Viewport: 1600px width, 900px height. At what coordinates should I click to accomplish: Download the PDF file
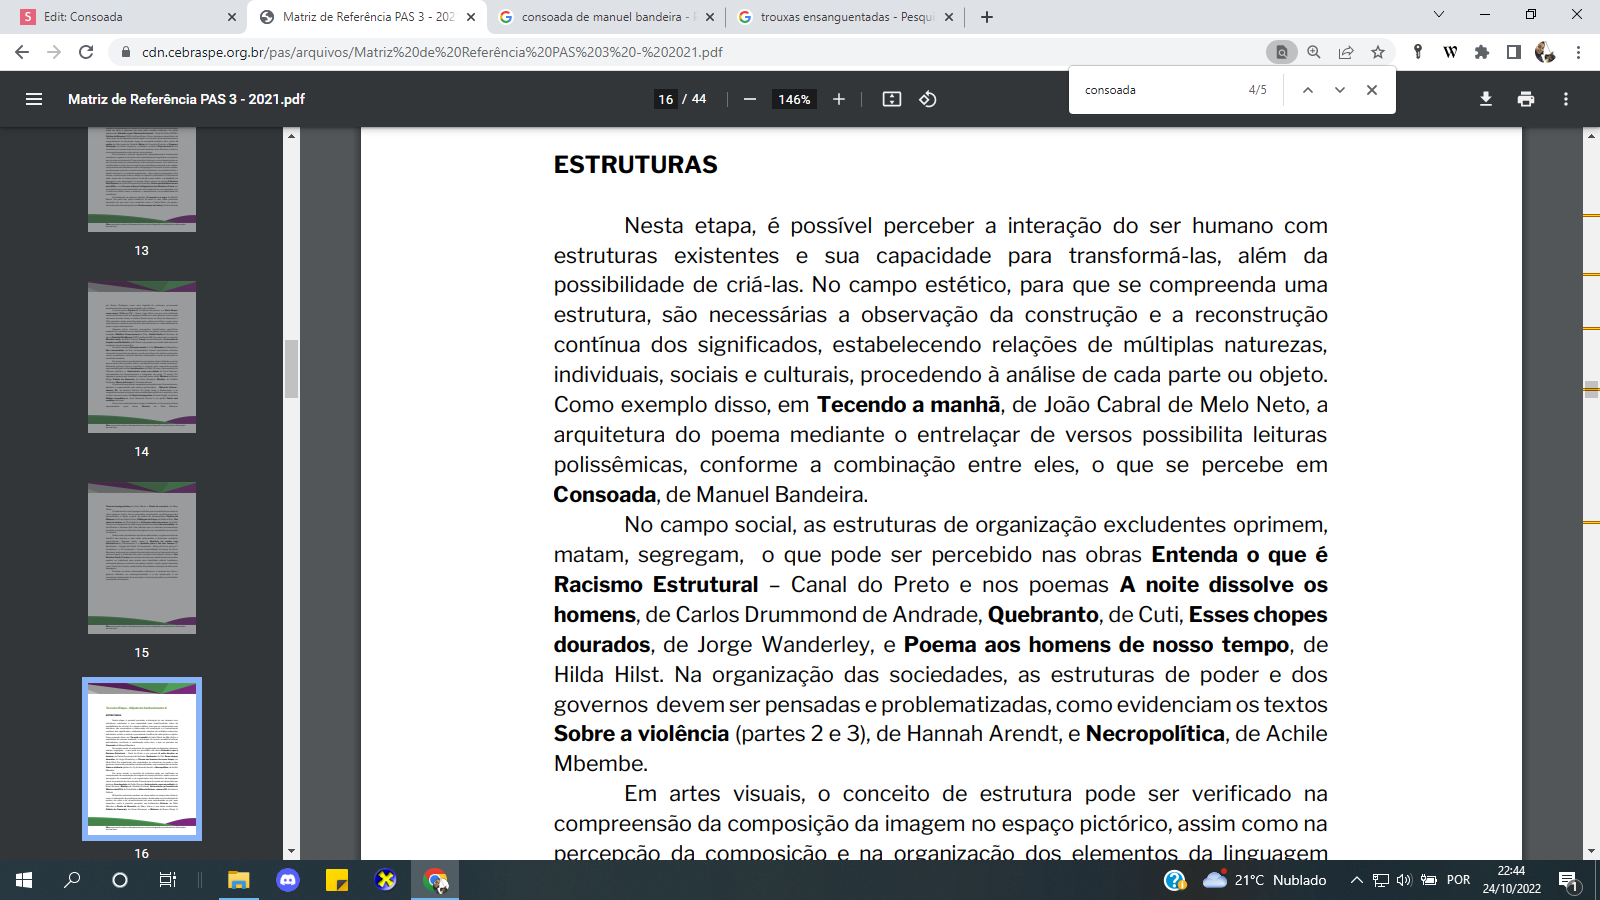(1486, 99)
